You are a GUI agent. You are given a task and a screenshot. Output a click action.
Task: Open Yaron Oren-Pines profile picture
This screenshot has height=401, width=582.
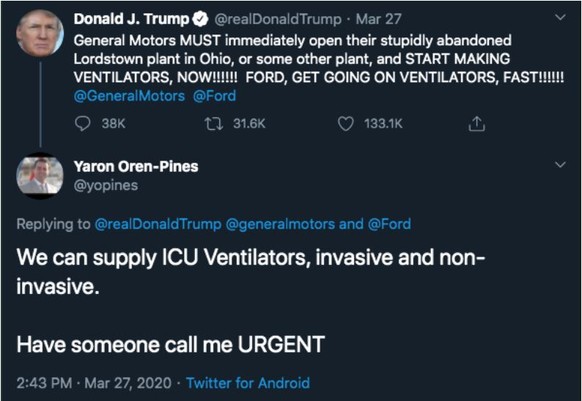coord(40,176)
